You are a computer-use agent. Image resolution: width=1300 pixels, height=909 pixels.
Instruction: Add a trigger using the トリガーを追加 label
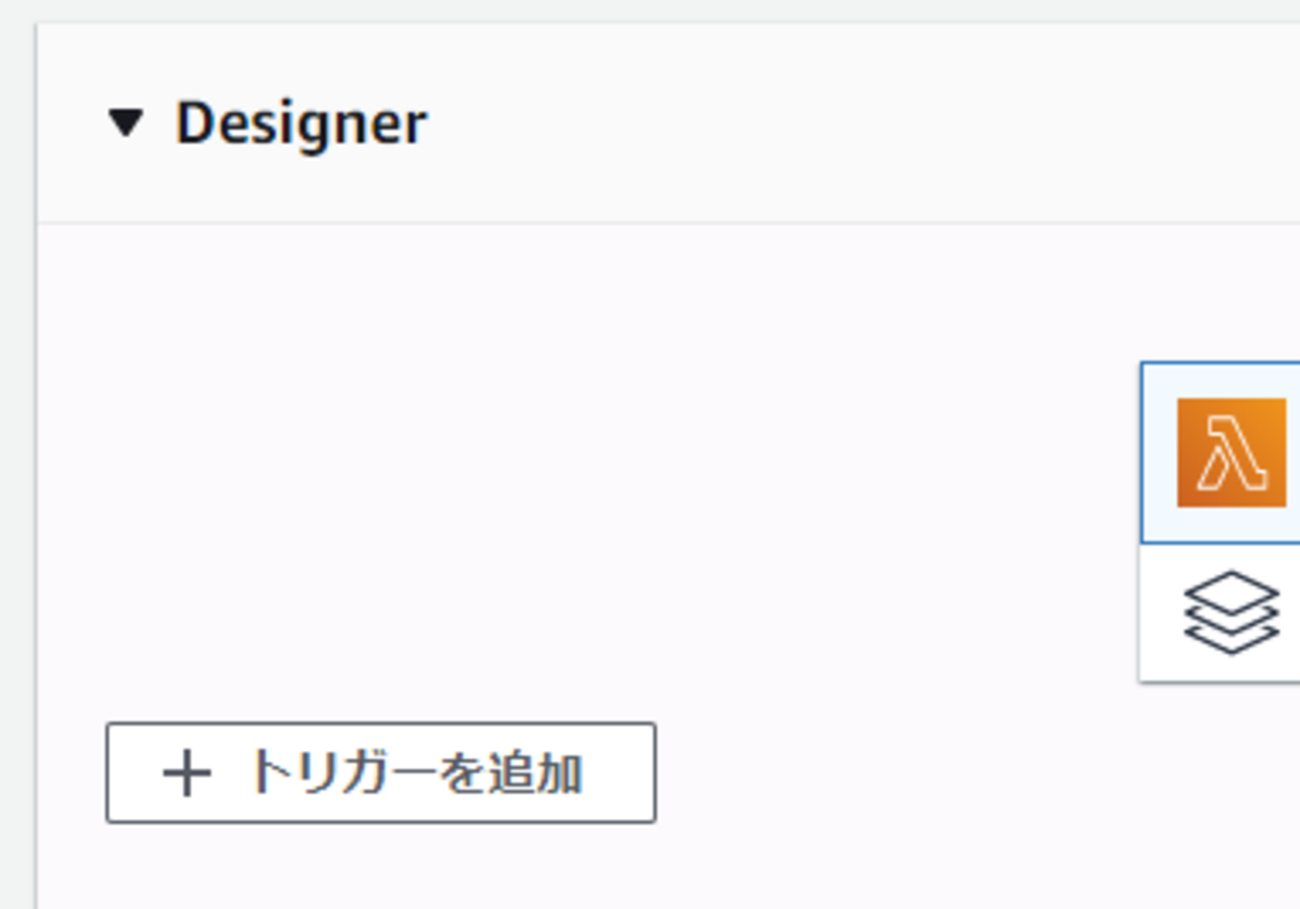pyautogui.click(x=412, y=773)
